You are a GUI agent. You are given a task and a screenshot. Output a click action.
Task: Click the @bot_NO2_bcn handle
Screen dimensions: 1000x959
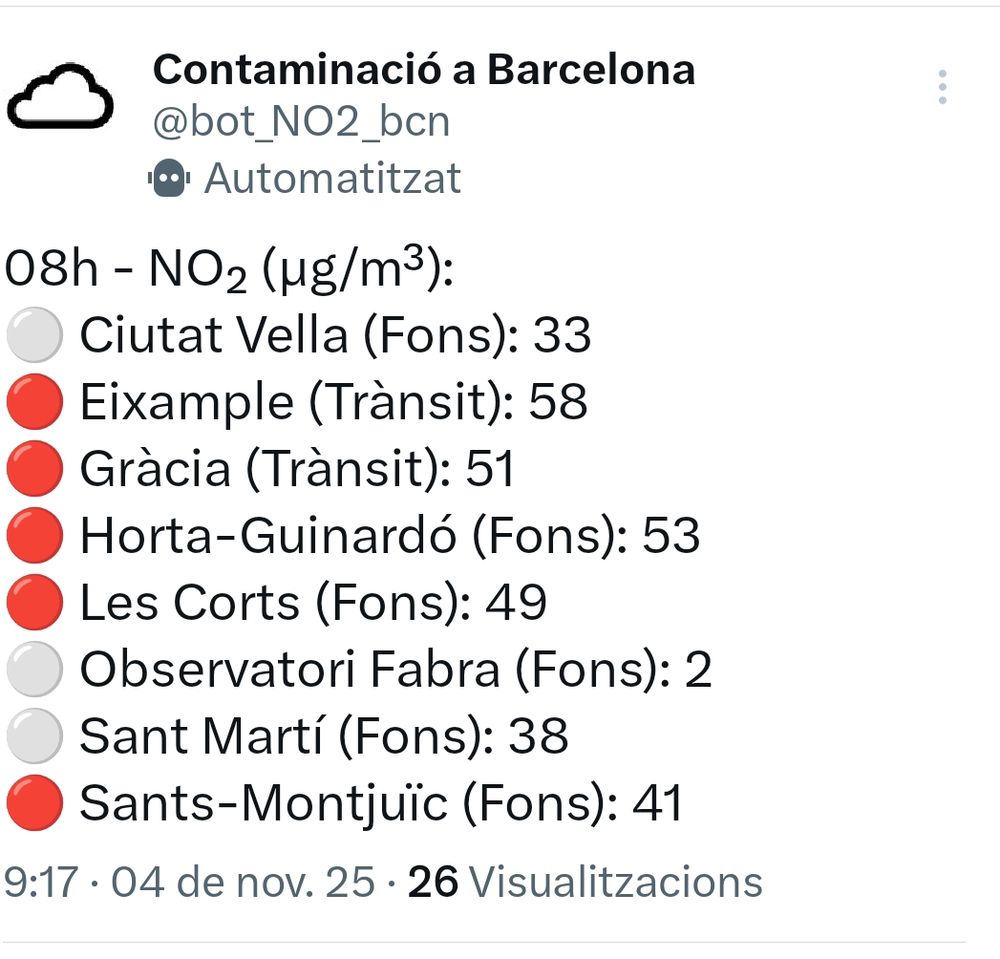click(x=301, y=122)
